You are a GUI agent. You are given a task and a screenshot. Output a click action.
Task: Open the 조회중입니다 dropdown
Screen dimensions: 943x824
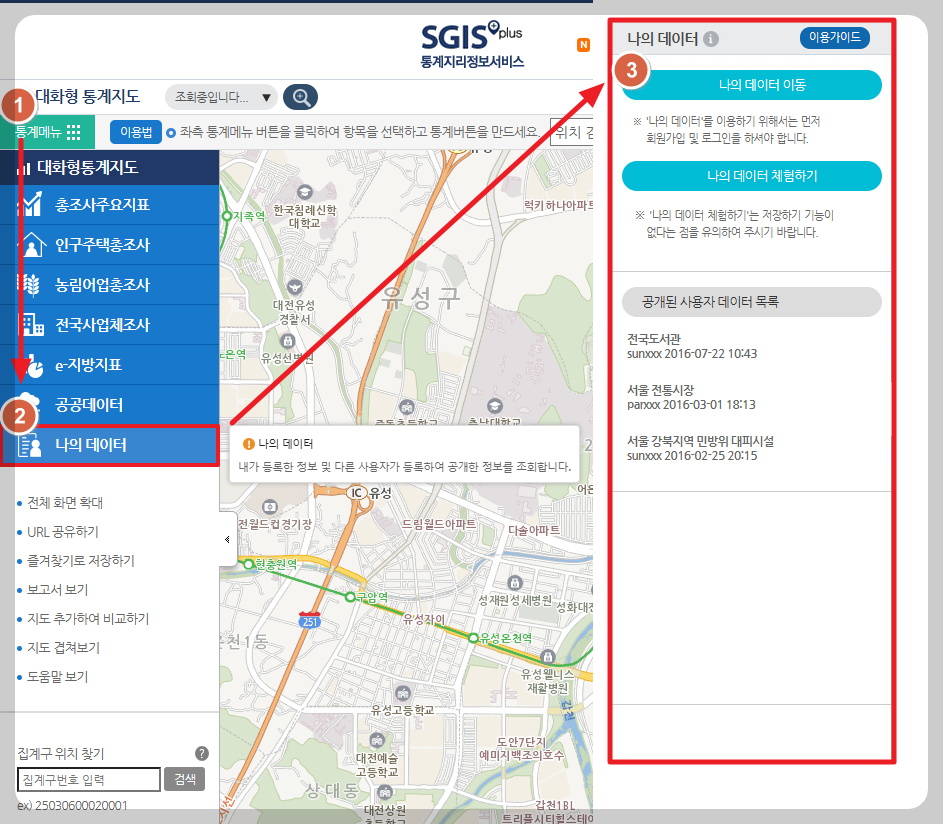pyautogui.click(x=221, y=97)
